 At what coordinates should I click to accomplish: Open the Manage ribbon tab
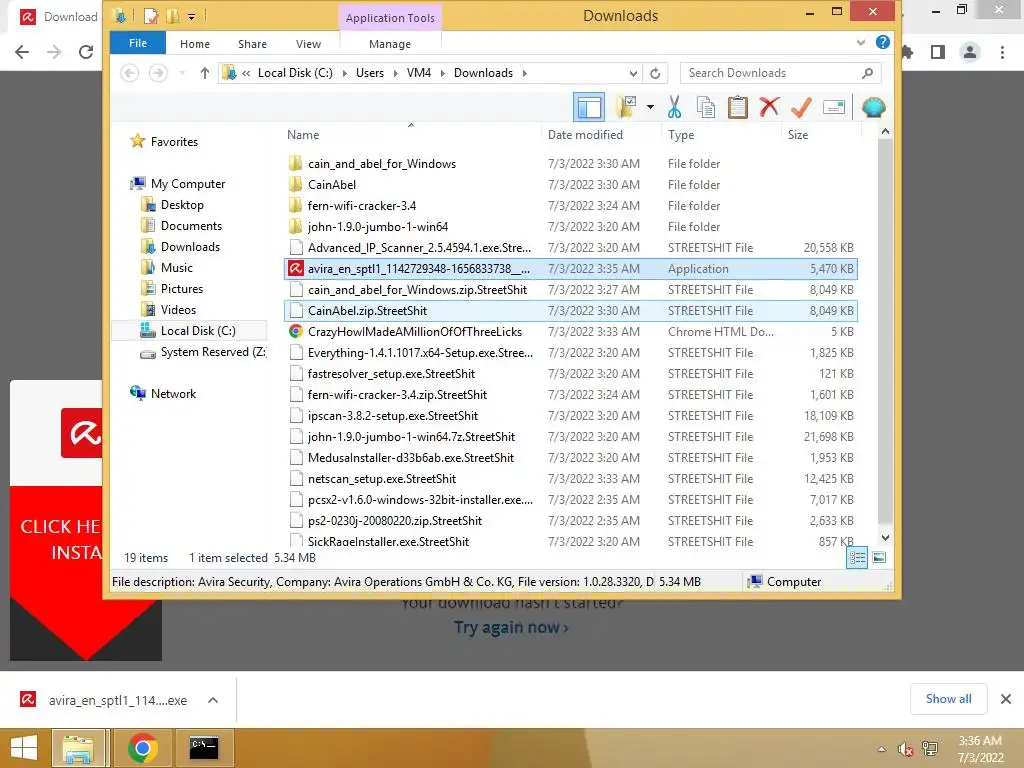(x=390, y=44)
